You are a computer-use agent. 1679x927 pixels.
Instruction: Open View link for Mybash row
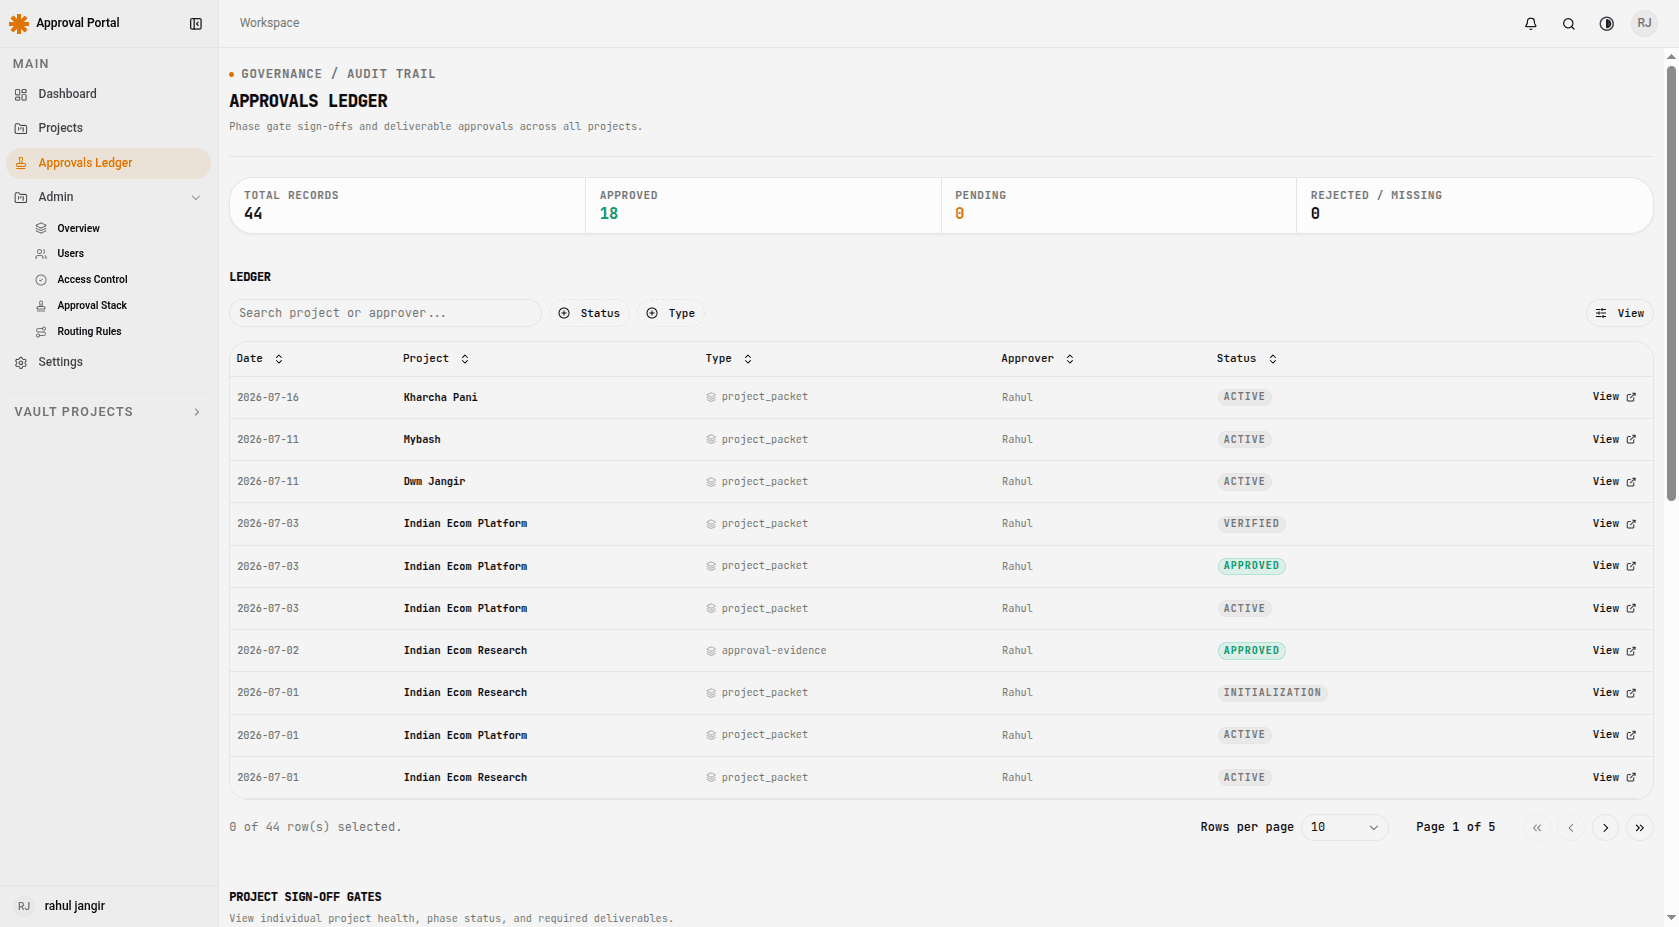(1614, 440)
